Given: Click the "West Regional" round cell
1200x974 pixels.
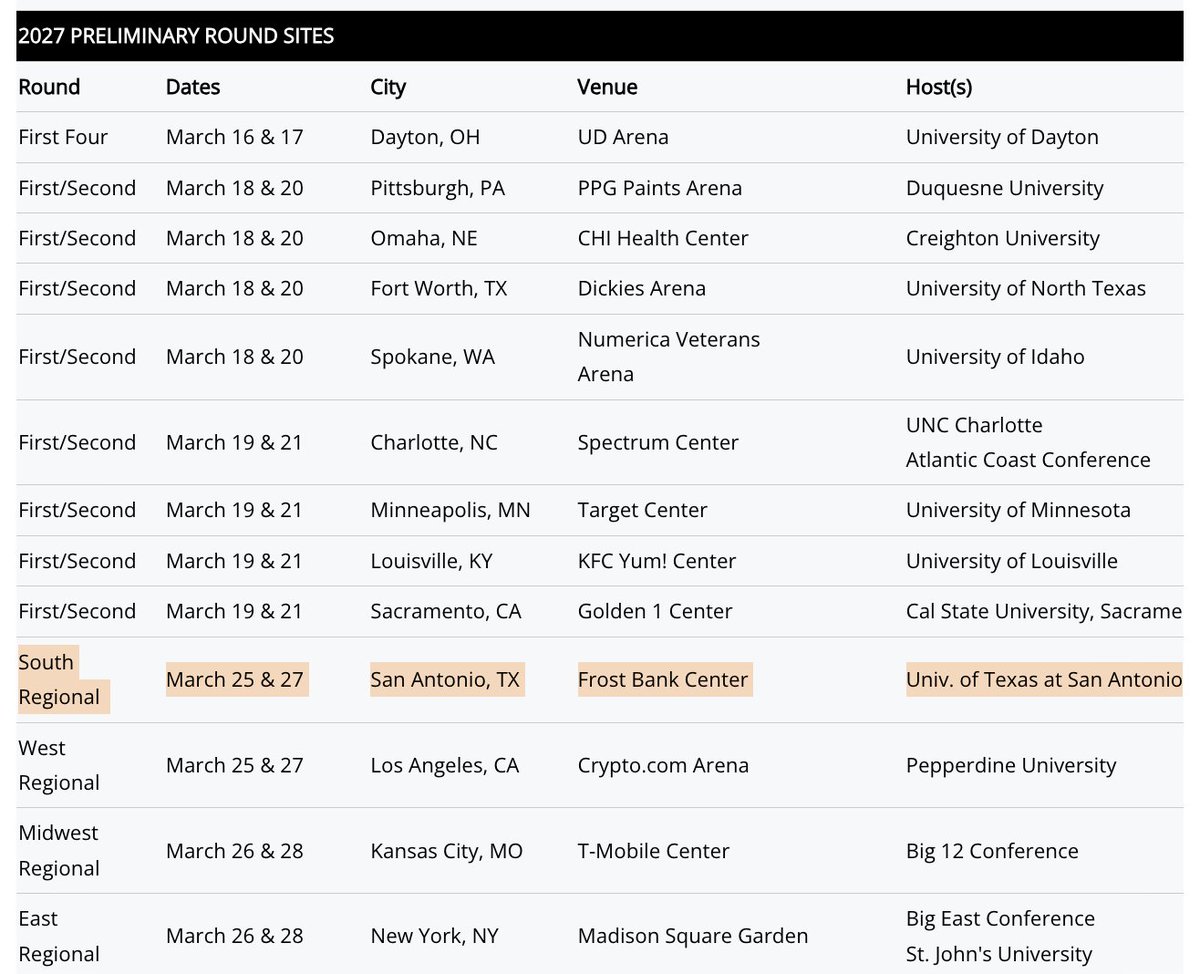Looking at the screenshot, I should click(59, 765).
